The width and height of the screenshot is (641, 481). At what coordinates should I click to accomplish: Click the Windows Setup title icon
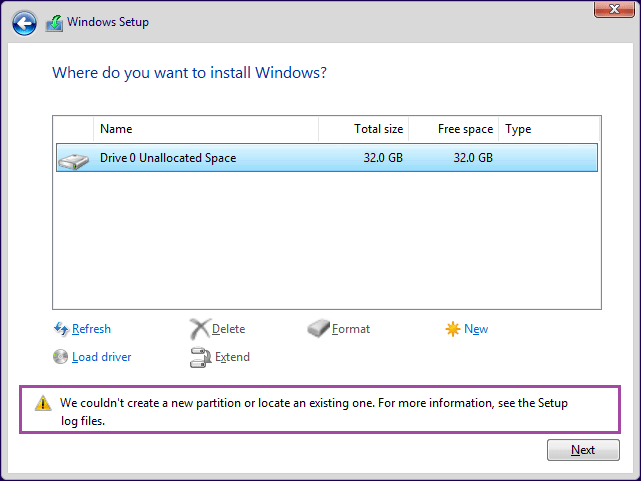pos(54,22)
